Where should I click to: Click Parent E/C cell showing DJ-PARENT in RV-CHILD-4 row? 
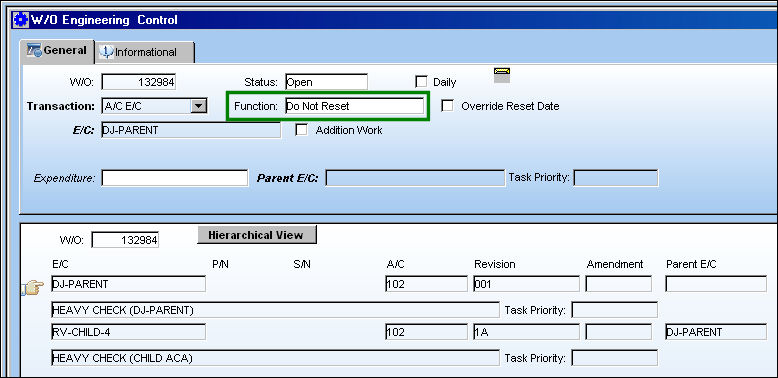point(716,332)
